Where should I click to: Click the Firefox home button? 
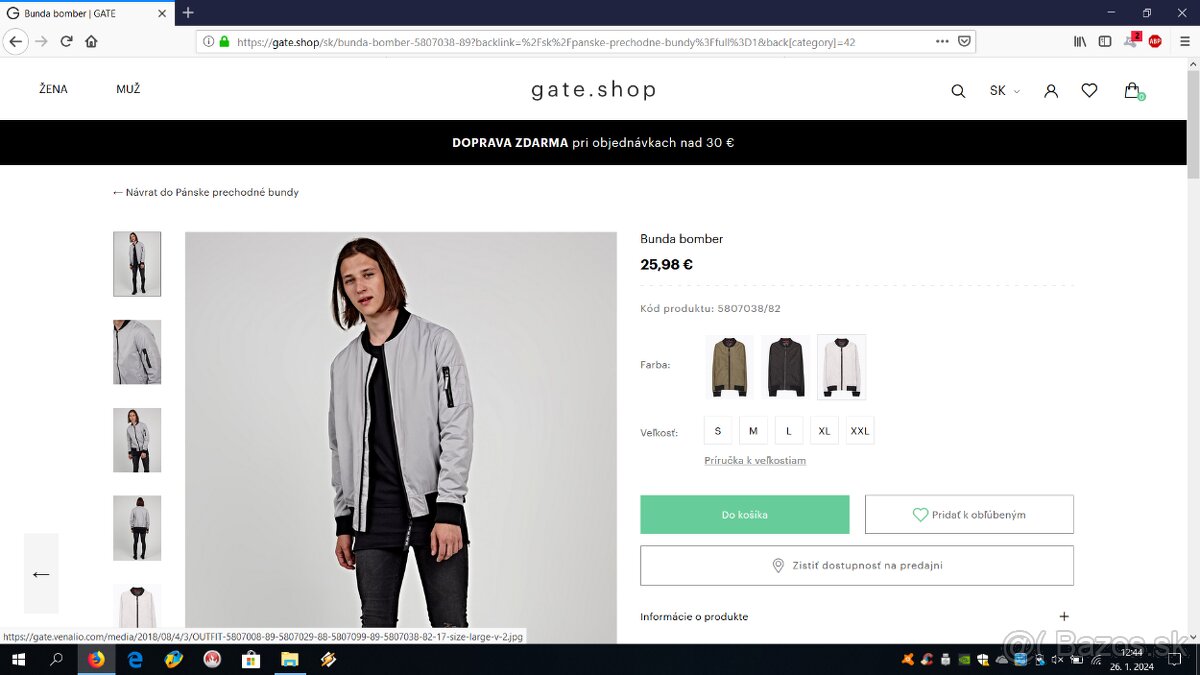tap(91, 41)
